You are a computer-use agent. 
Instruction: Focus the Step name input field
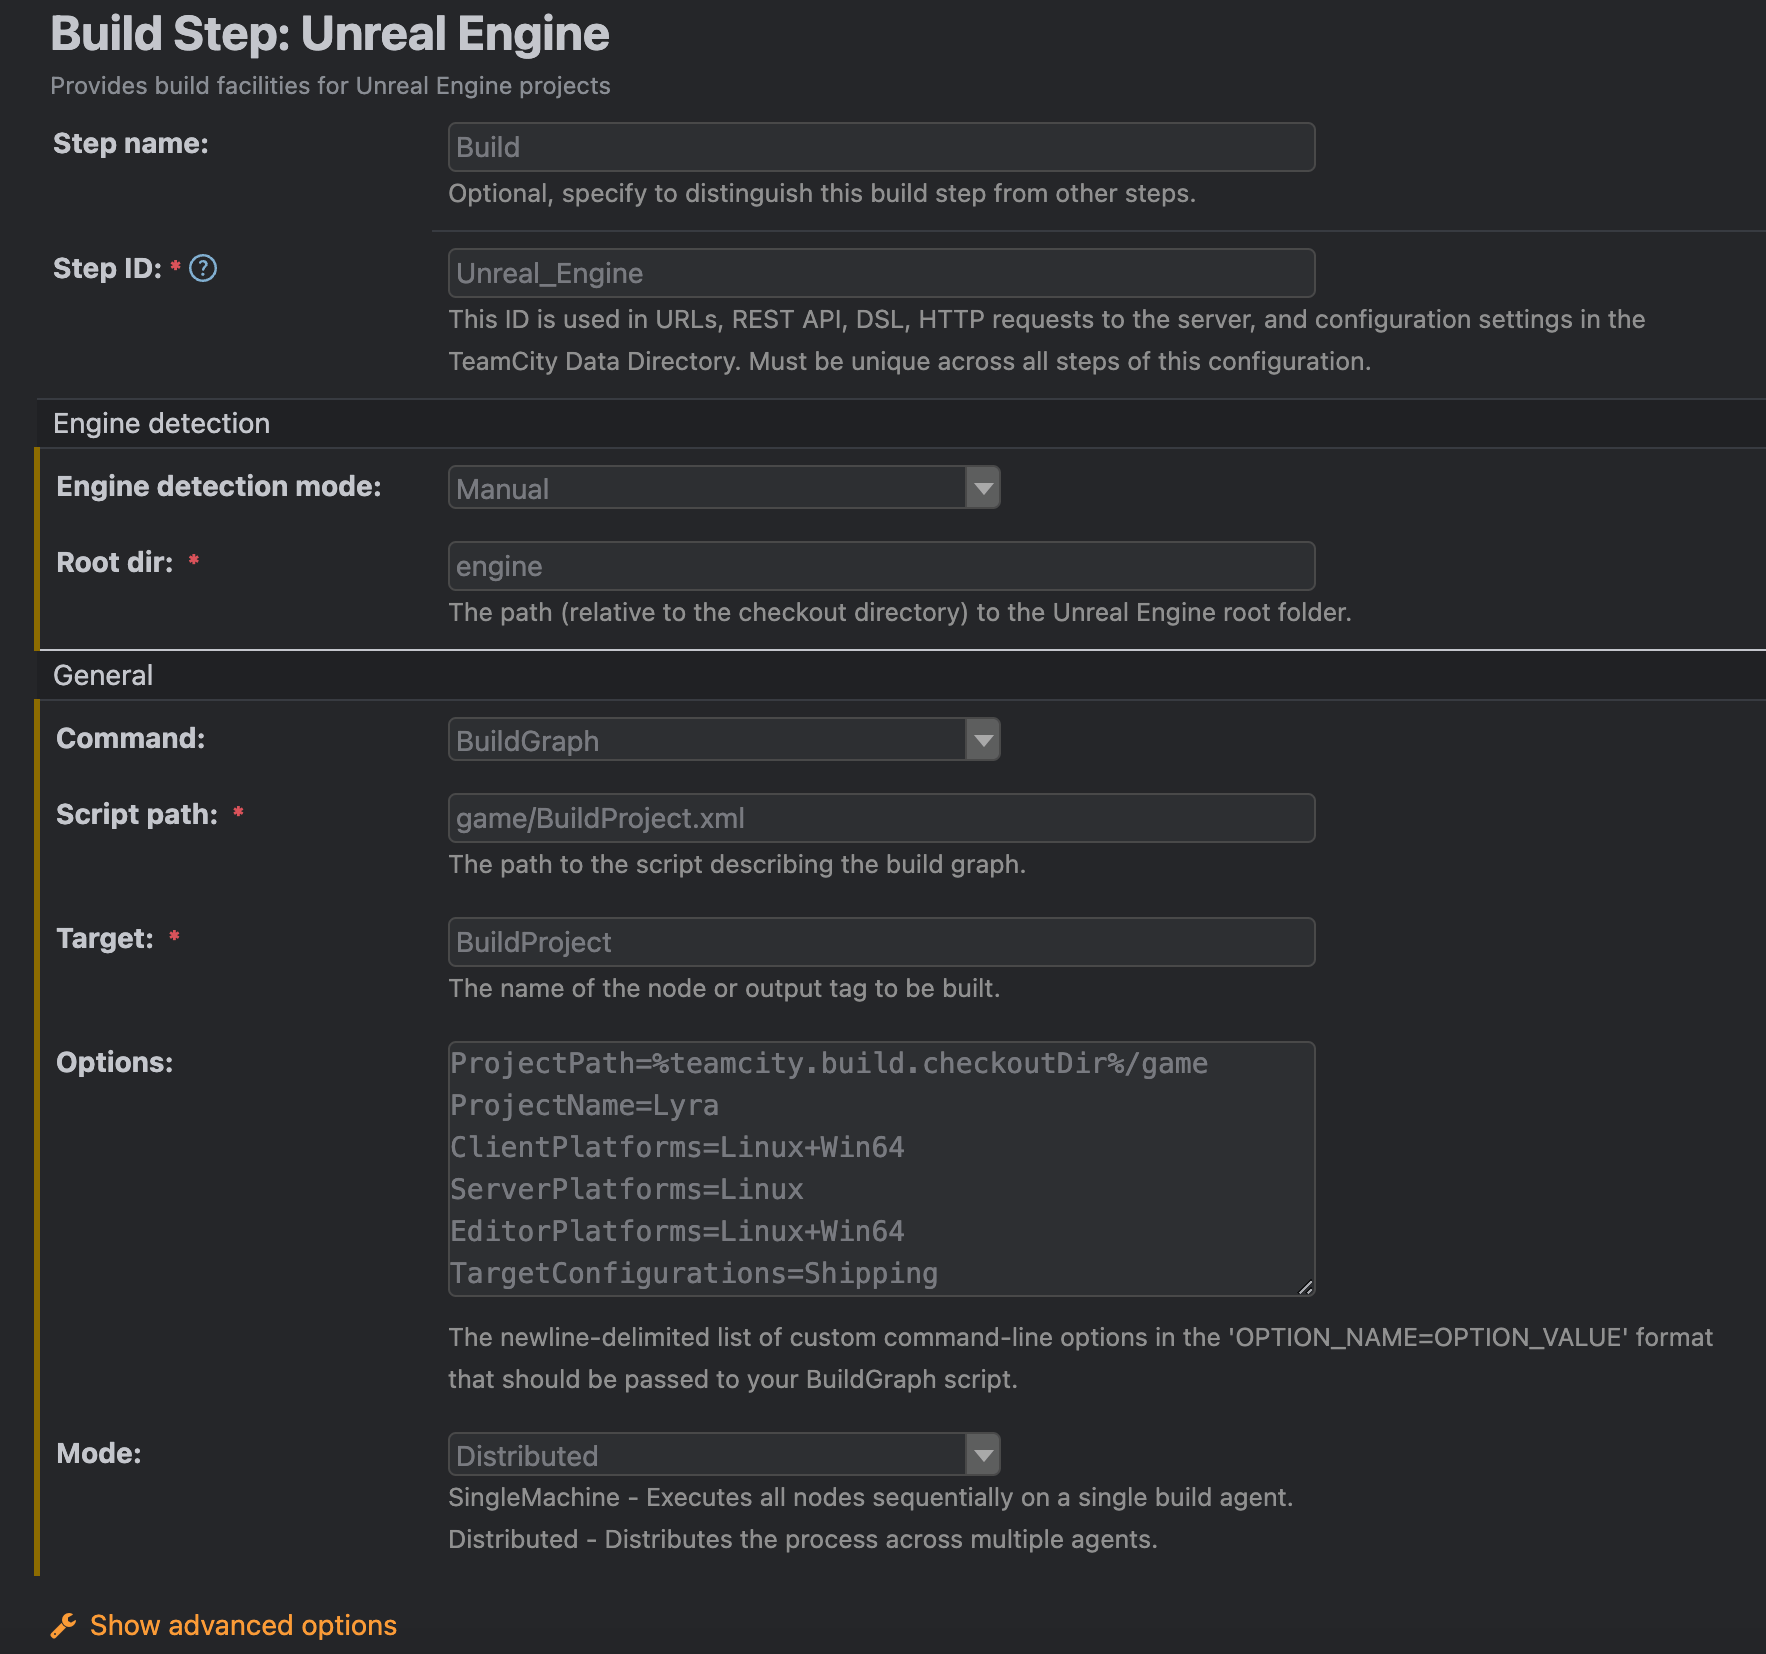pyautogui.click(x=881, y=147)
